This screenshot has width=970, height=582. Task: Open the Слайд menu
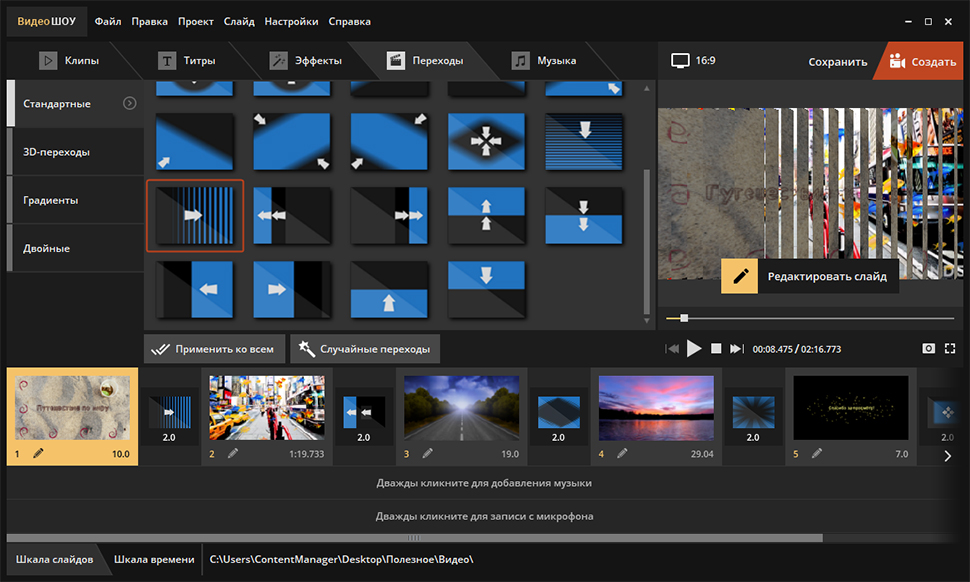[239, 22]
